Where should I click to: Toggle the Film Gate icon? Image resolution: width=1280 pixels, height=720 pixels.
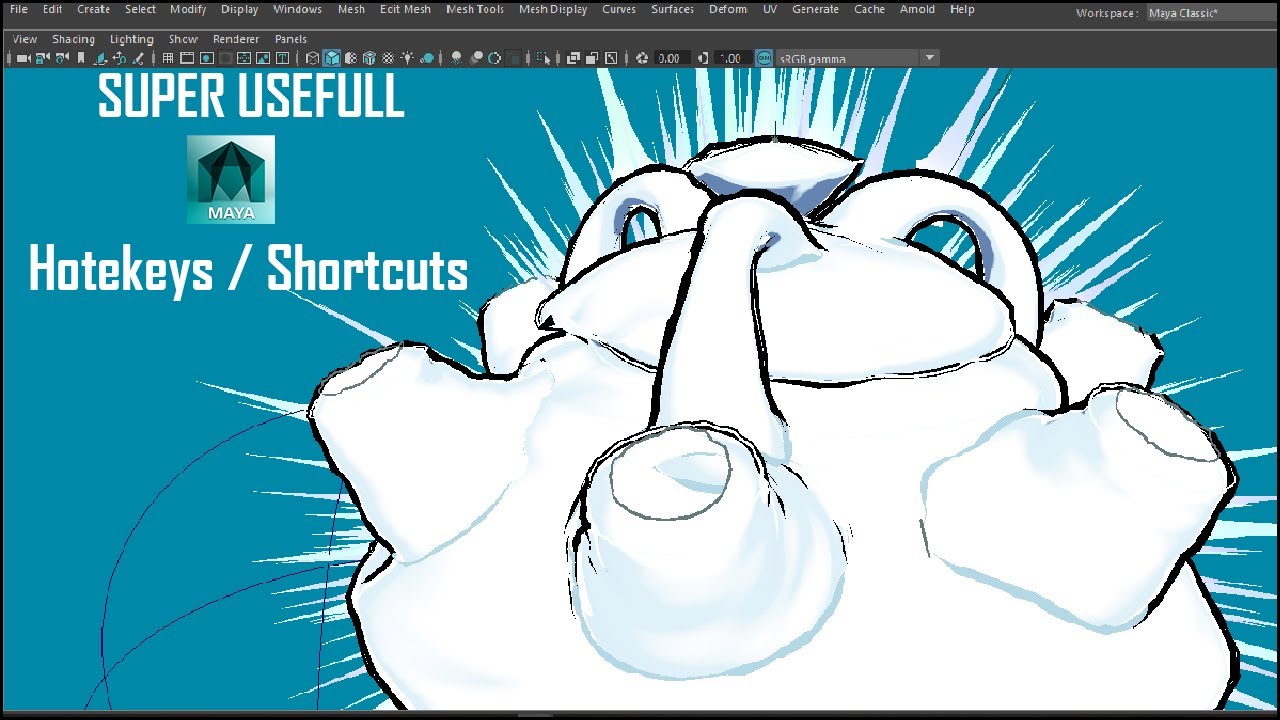click(x=186, y=58)
